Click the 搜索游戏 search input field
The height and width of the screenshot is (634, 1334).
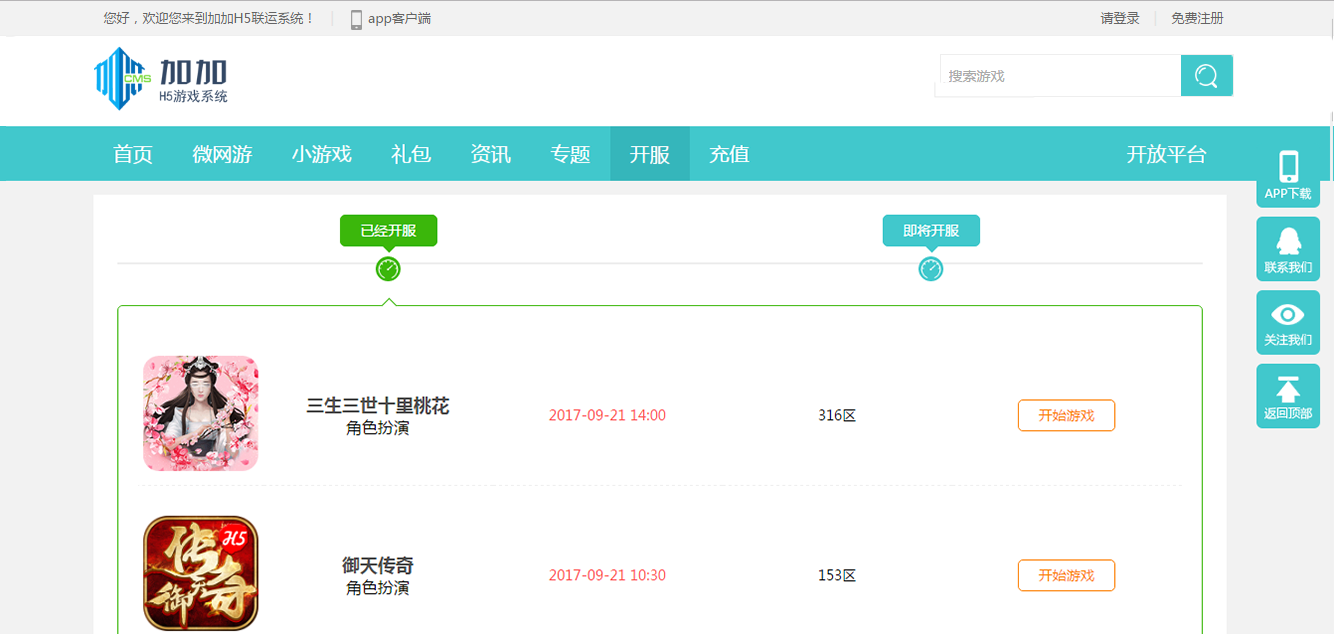(x=1057, y=74)
